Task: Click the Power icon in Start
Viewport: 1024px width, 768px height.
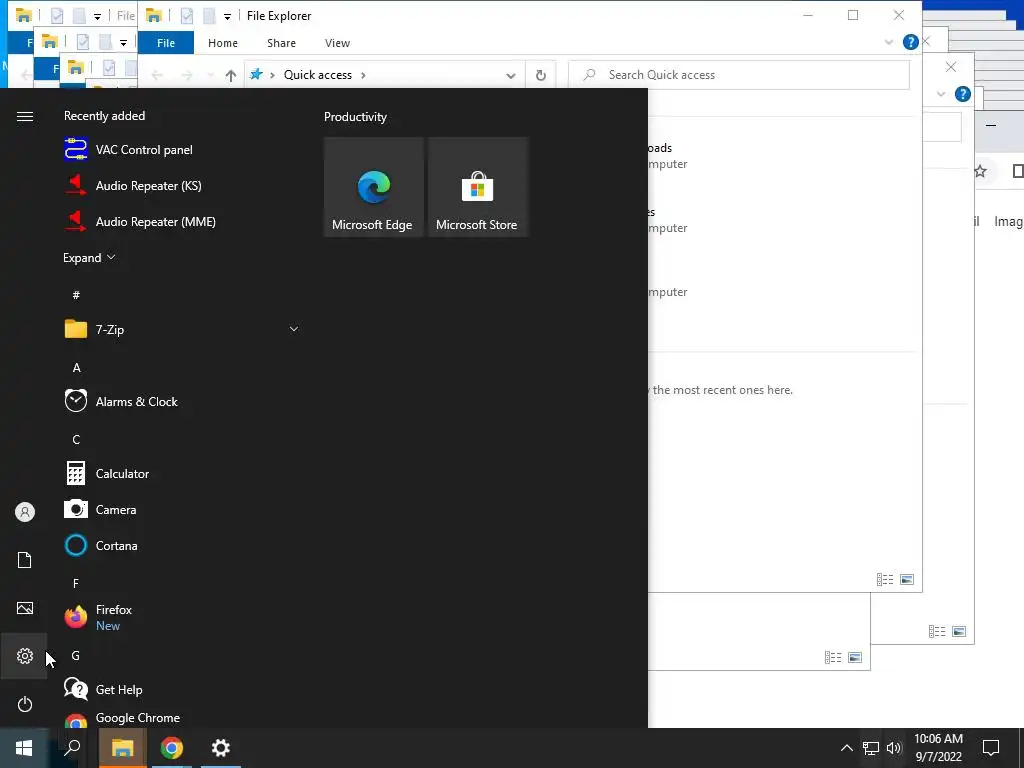Action: [25, 704]
